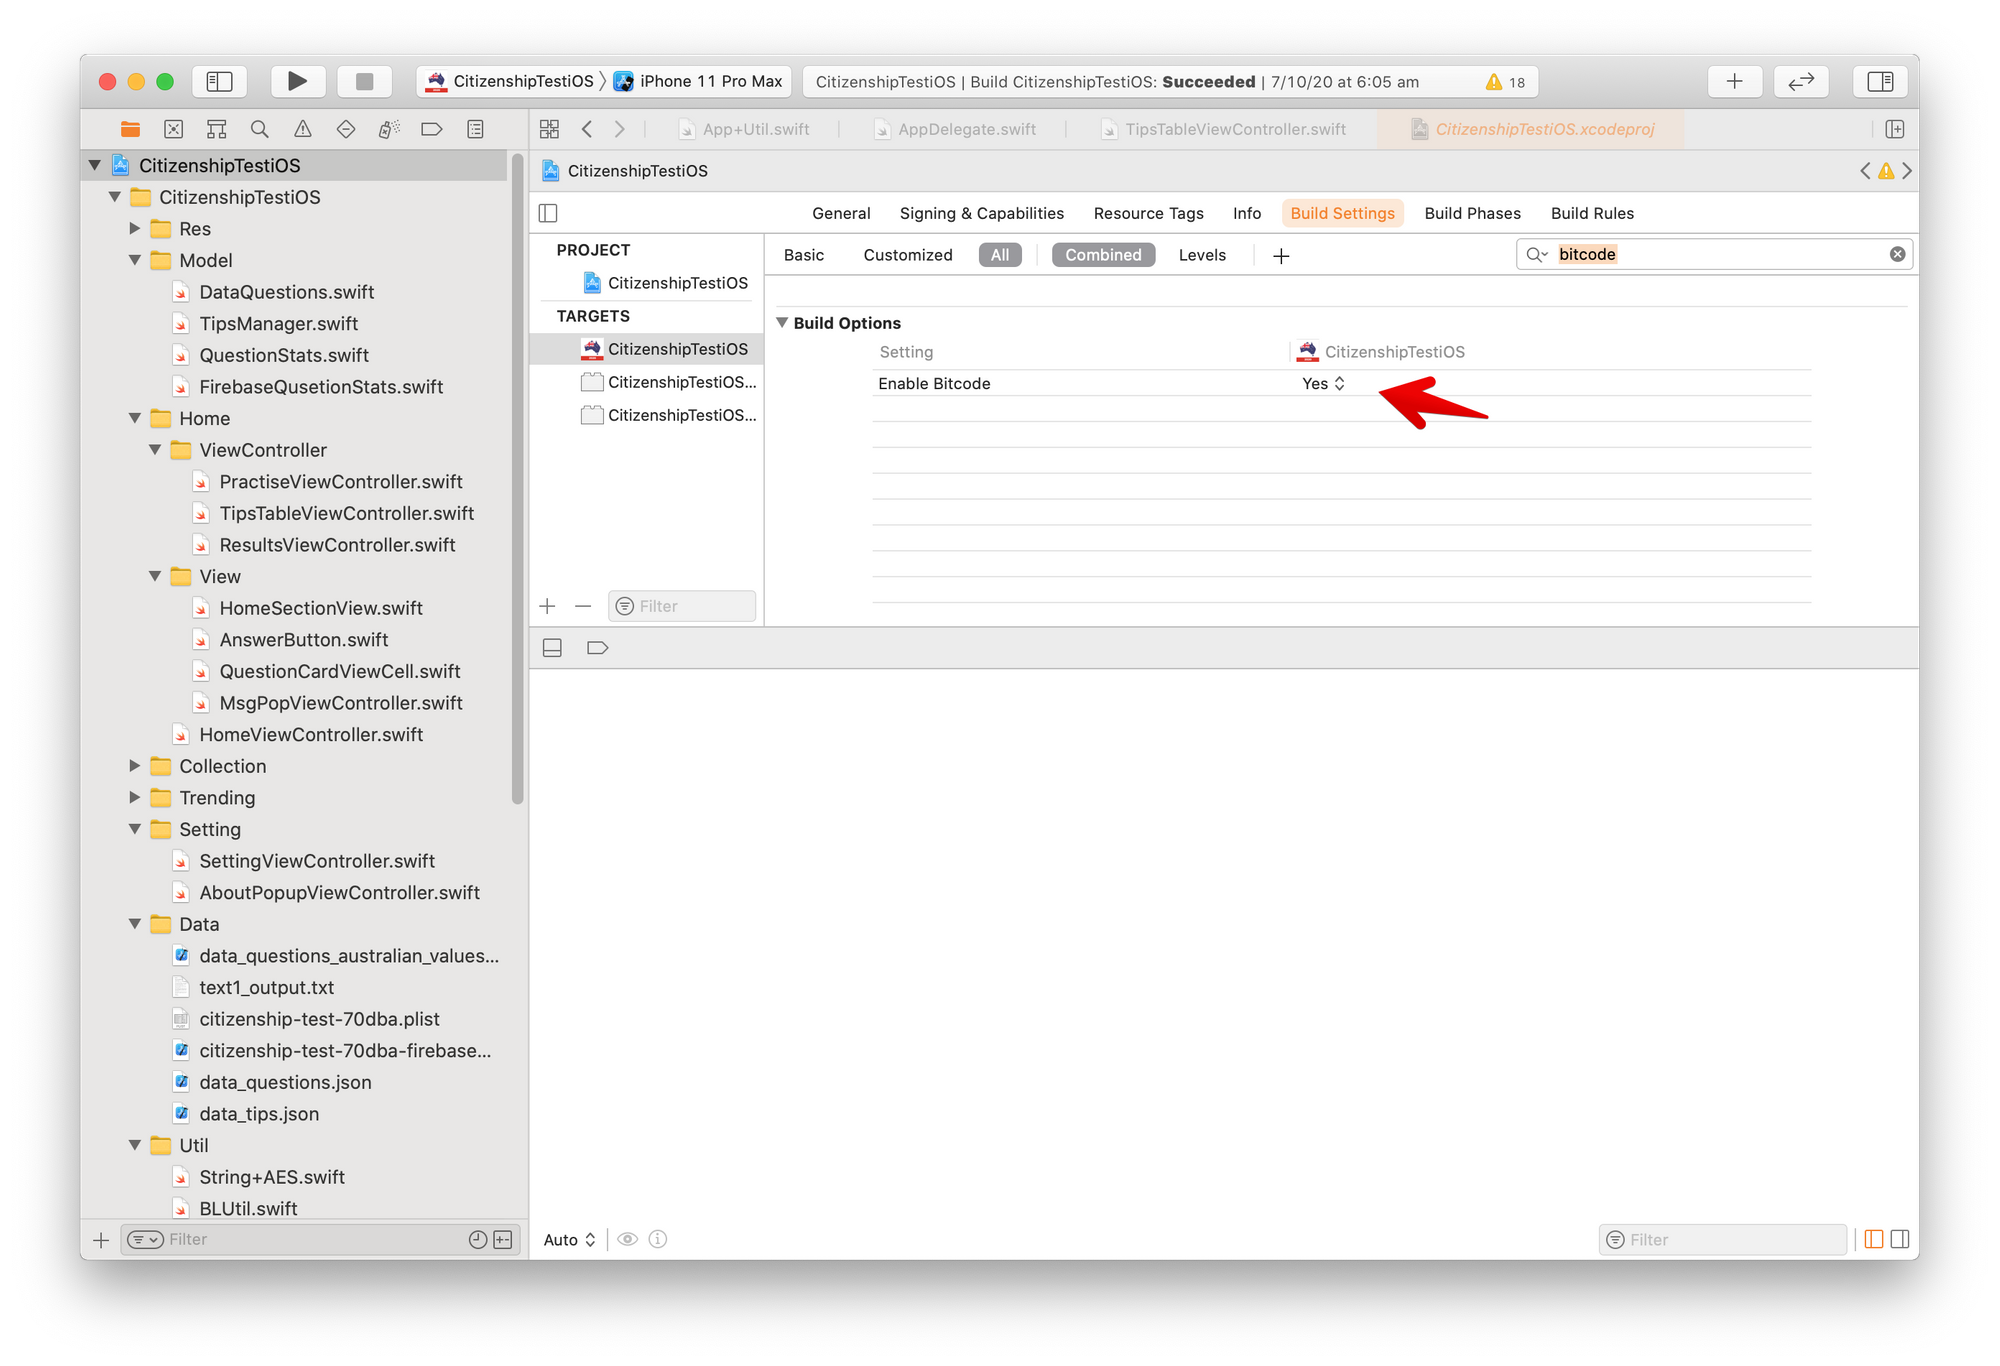Run the build with the Play button
This screenshot has height=1366, width=2000.
point(297,81)
